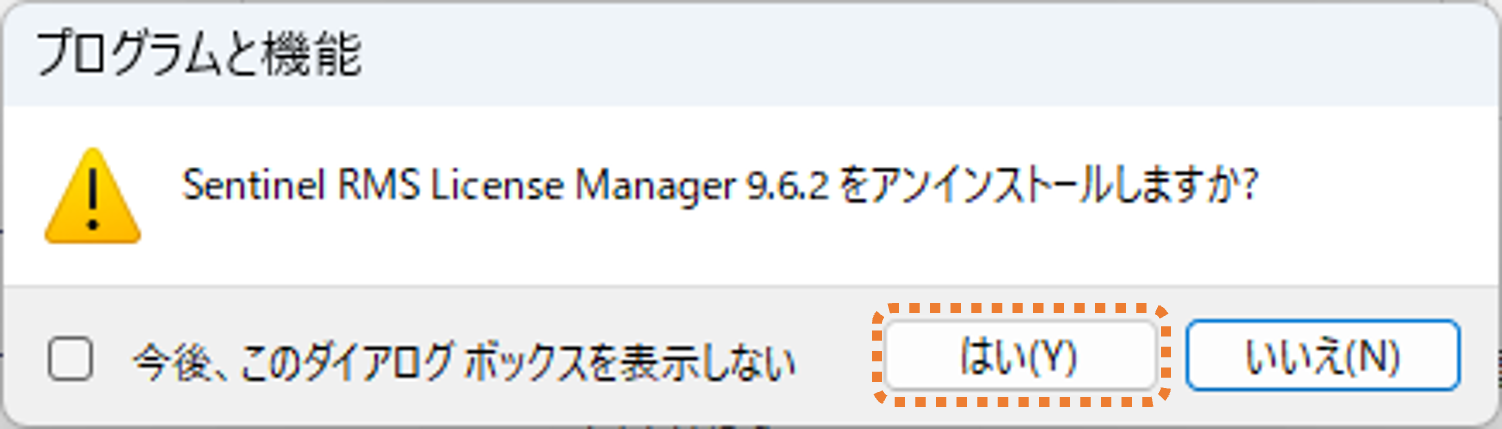This screenshot has height=429, width=1502.
Task: Click the yellow warning triangle icon
Action: tap(92, 195)
